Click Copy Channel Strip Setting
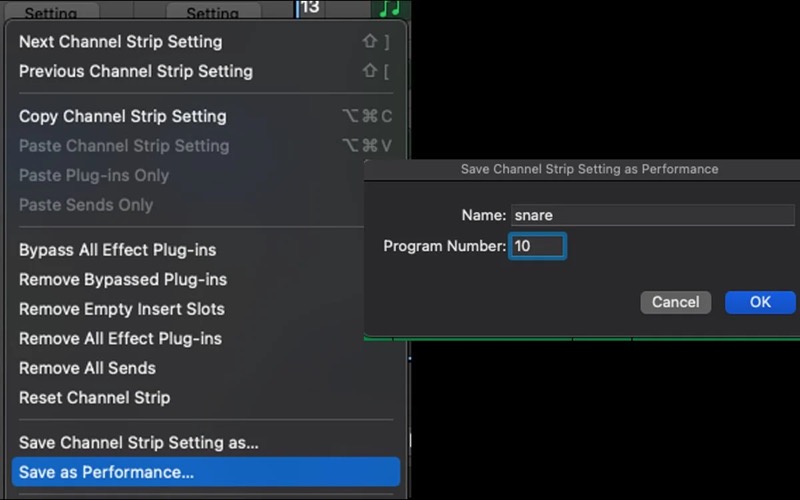Viewport: 800px width, 500px height. click(122, 117)
